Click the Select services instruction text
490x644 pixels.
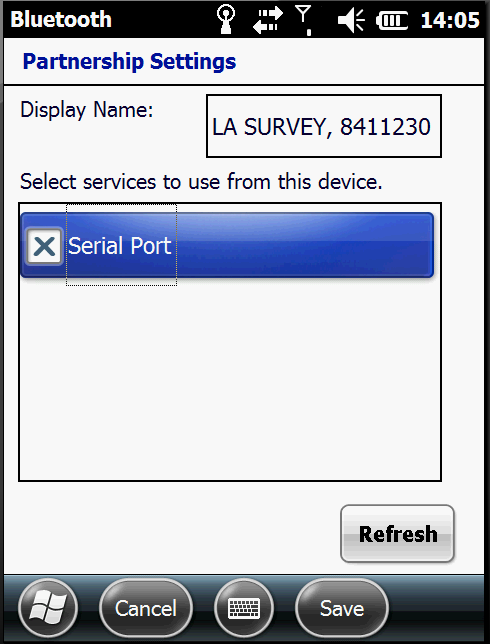coord(201,182)
